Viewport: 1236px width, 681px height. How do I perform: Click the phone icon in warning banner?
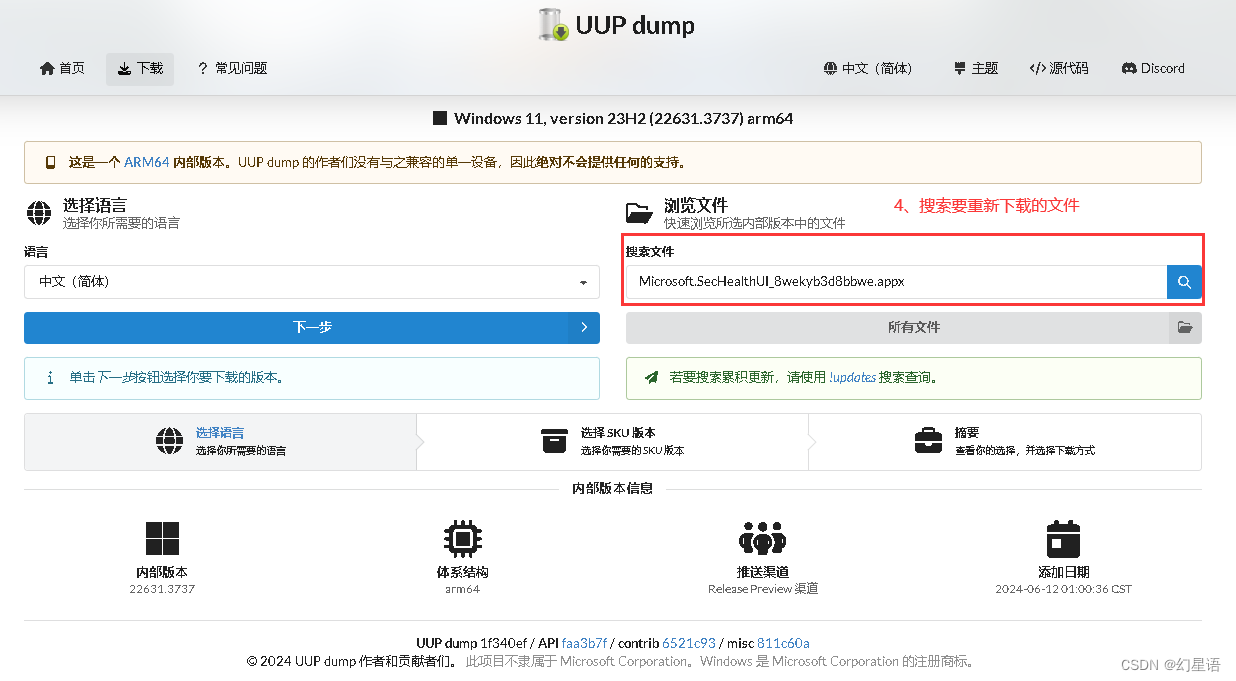[50, 162]
